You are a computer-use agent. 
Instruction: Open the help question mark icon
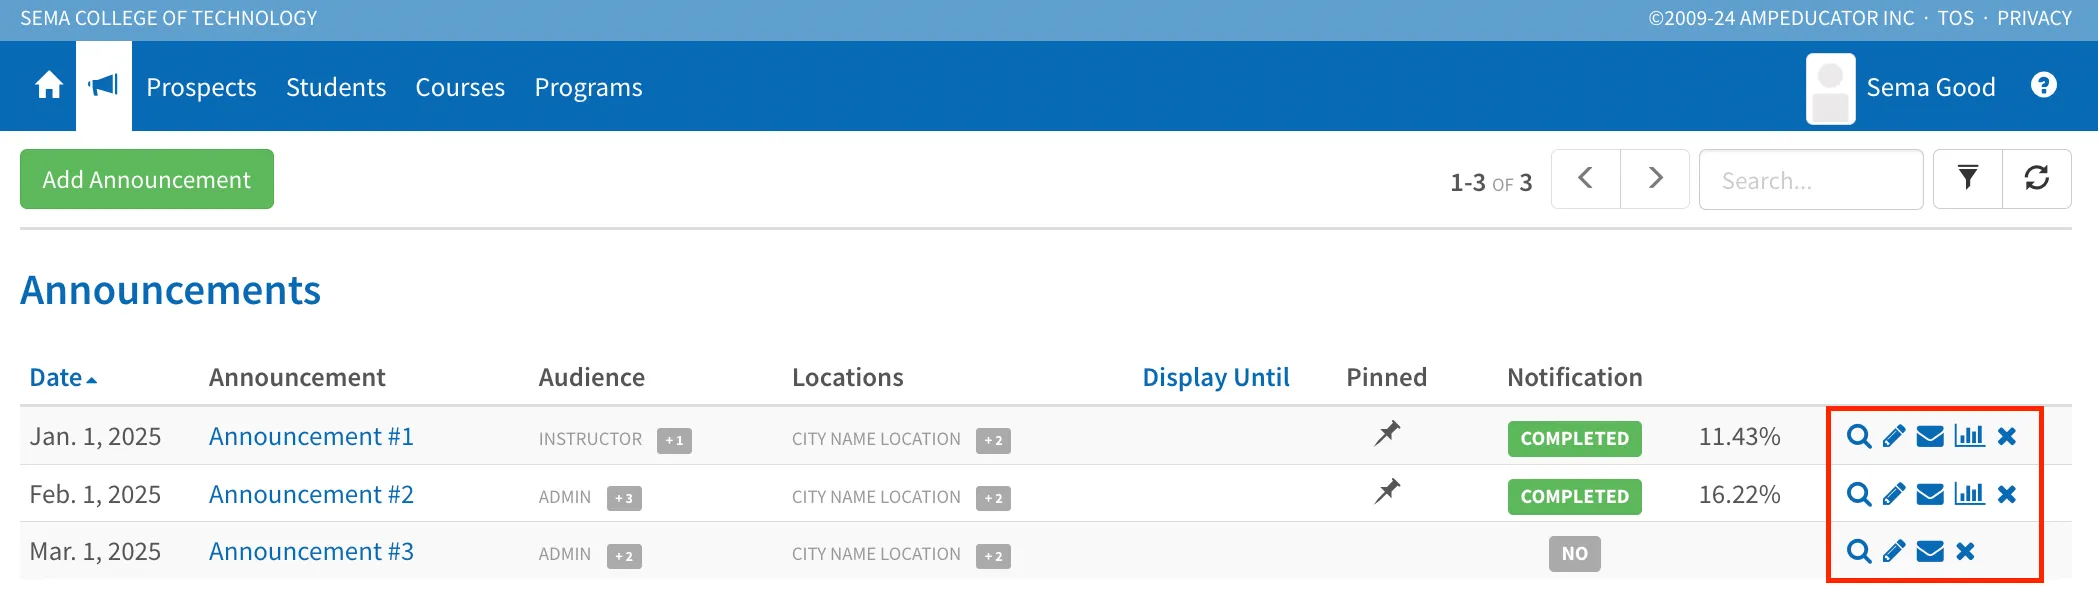tap(2044, 86)
